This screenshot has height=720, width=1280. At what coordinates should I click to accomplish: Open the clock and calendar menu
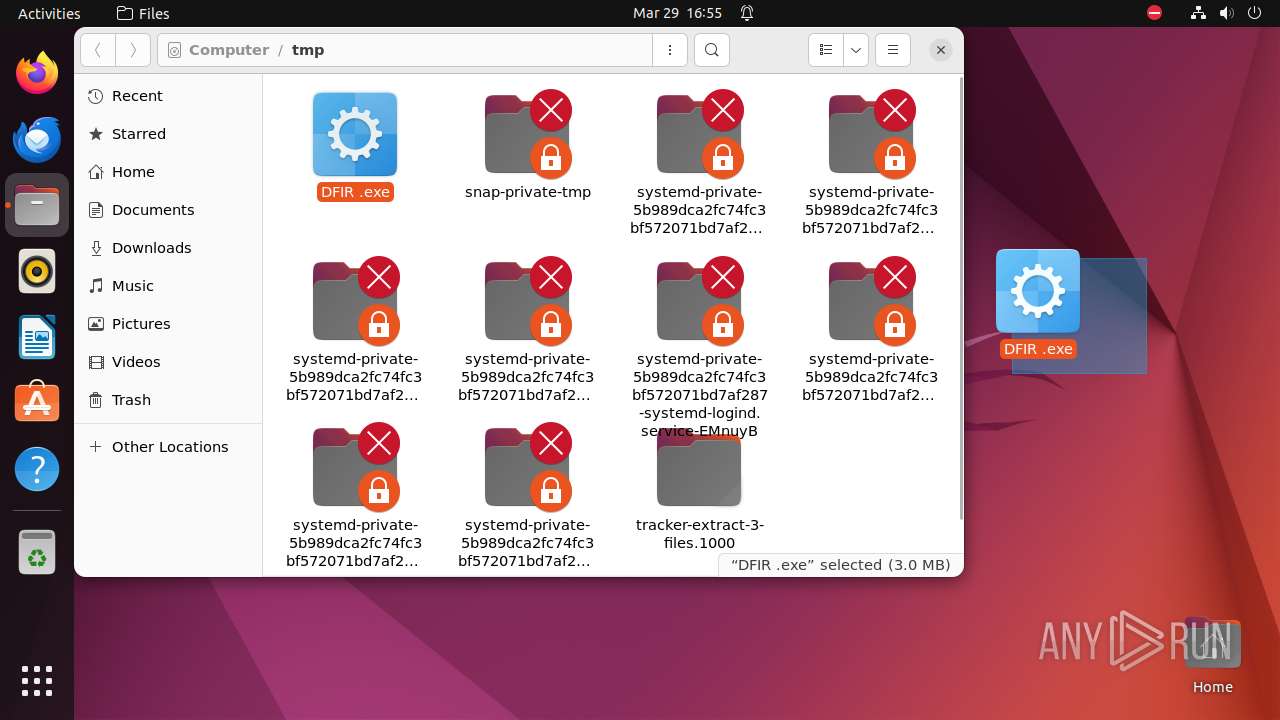coord(677,13)
